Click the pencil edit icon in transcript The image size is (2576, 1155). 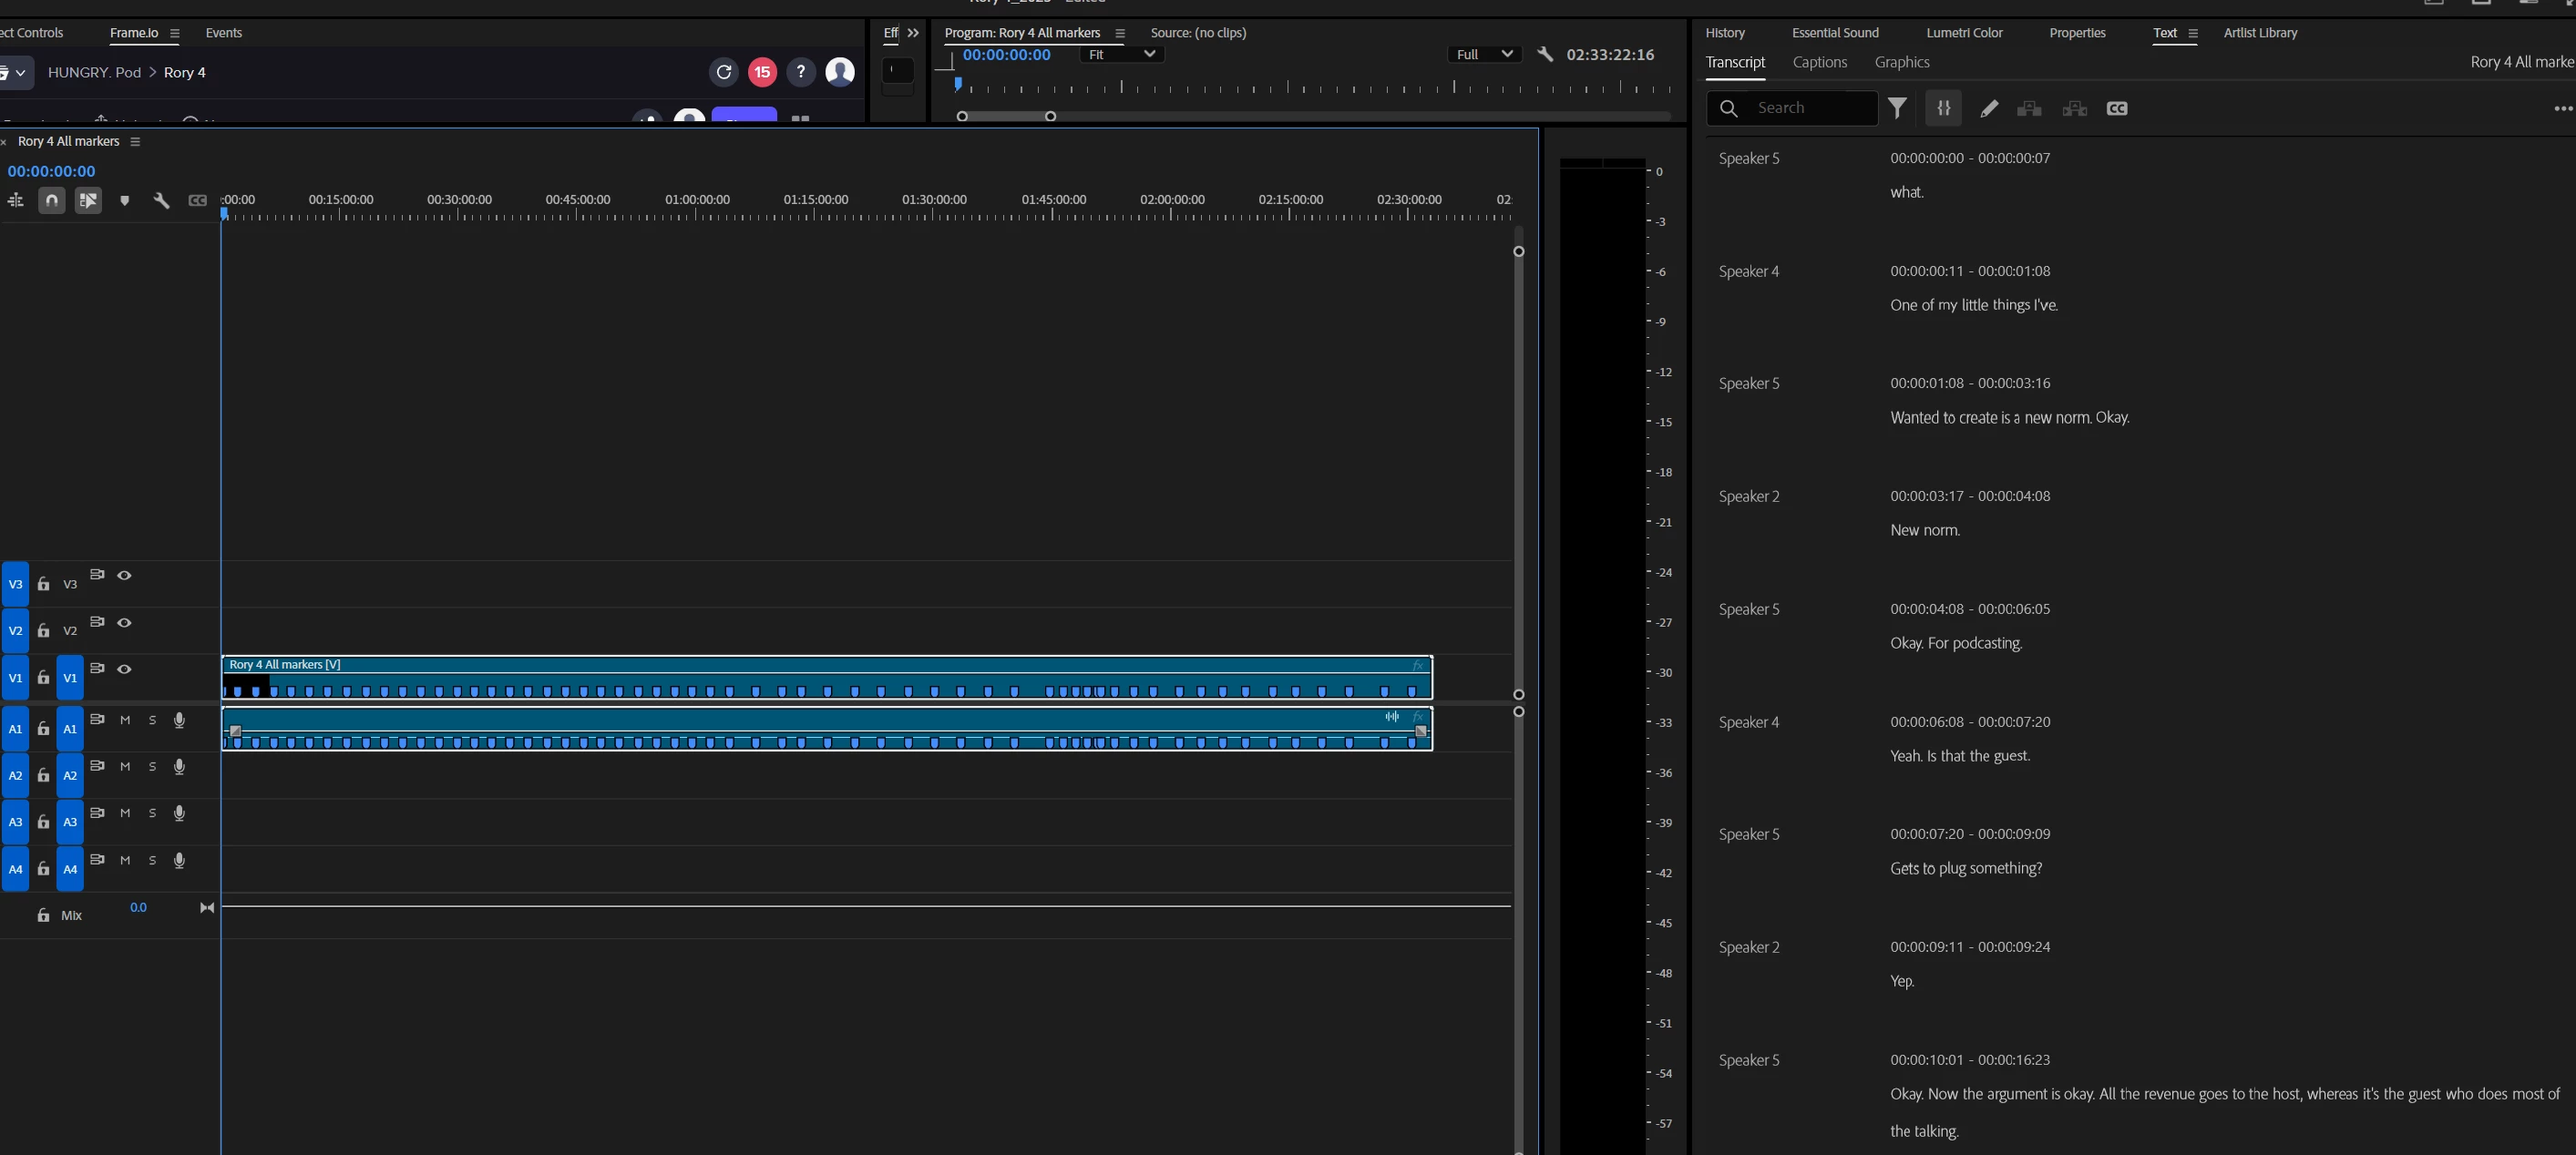(x=1989, y=108)
